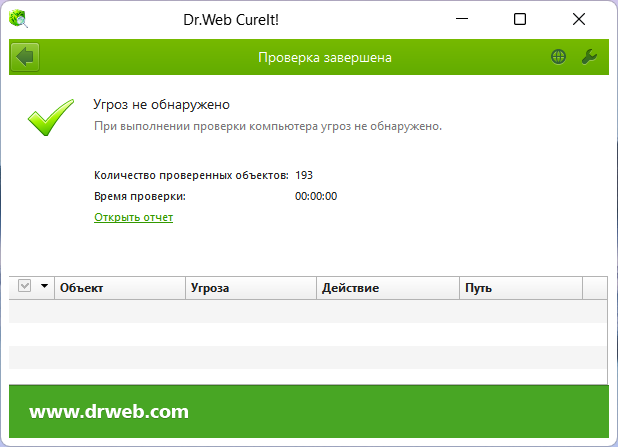
Task: Sort by the Угроза column header
Action: 251,288
